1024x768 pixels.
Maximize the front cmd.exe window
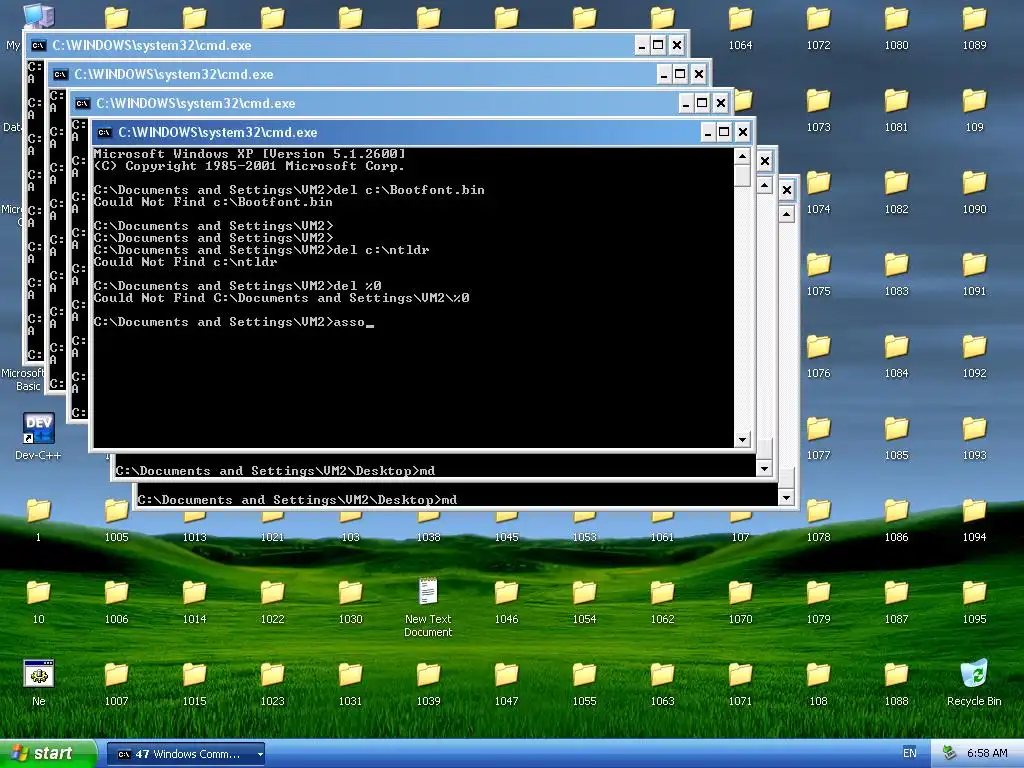click(x=724, y=133)
